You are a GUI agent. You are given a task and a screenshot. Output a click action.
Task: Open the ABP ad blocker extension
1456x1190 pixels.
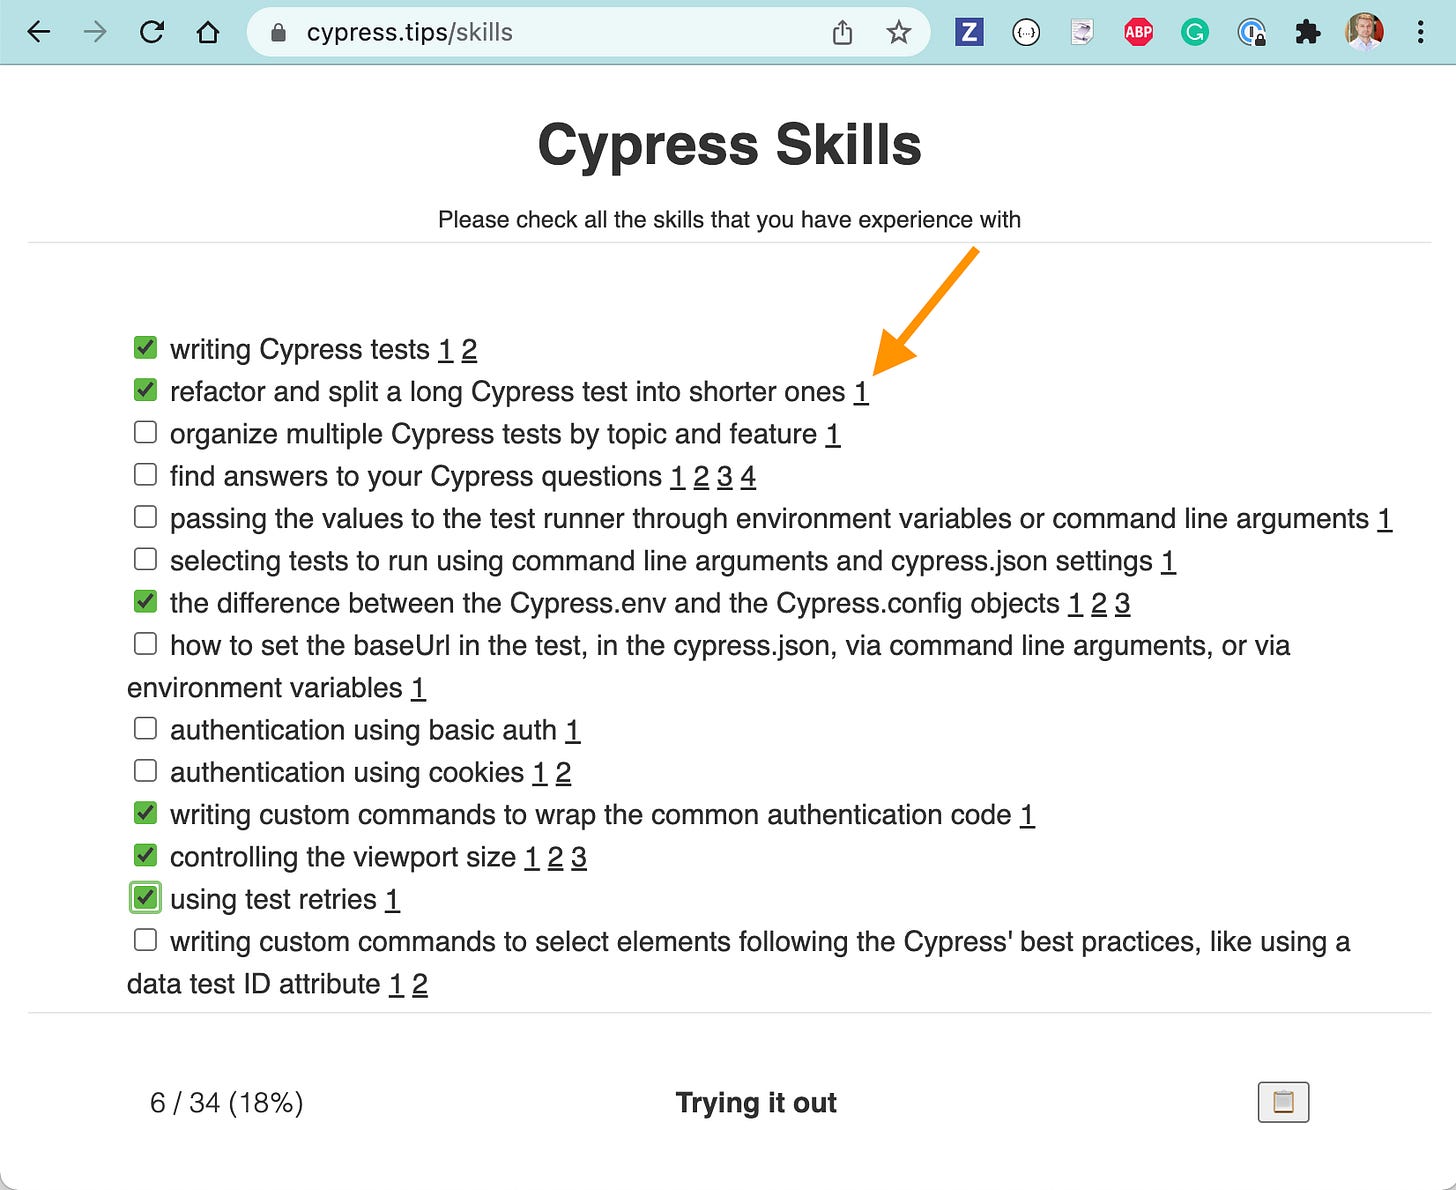click(x=1138, y=32)
